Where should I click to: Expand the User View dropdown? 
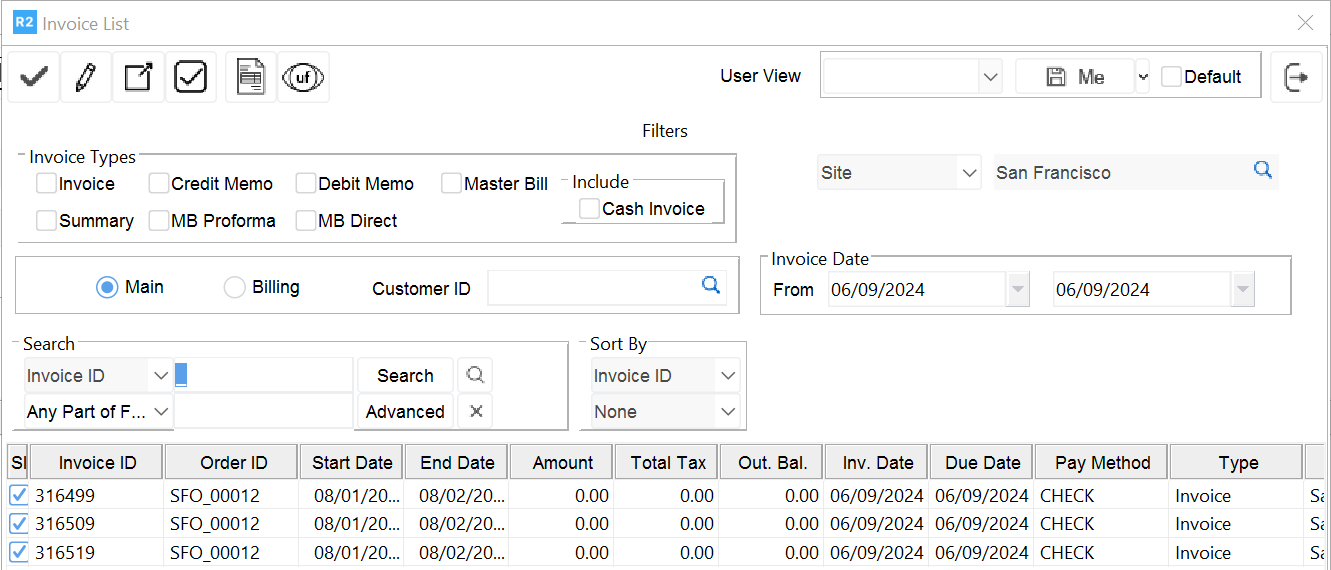point(990,77)
